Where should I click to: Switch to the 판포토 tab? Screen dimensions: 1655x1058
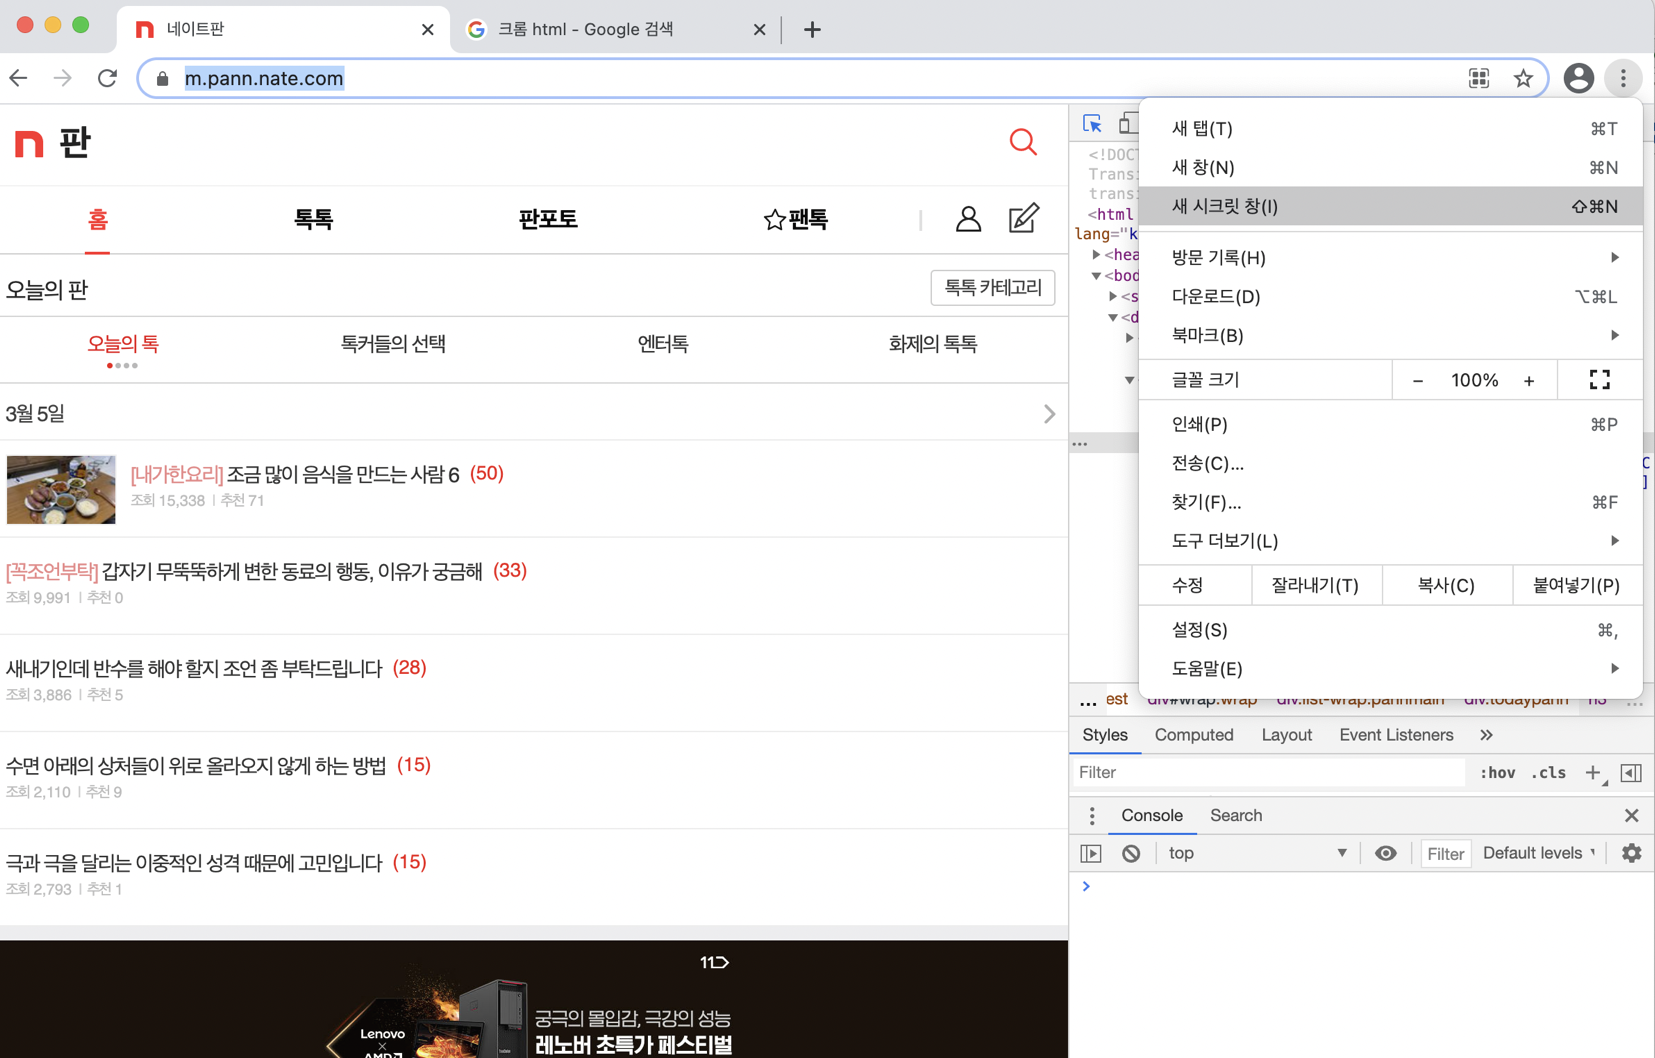[547, 219]
